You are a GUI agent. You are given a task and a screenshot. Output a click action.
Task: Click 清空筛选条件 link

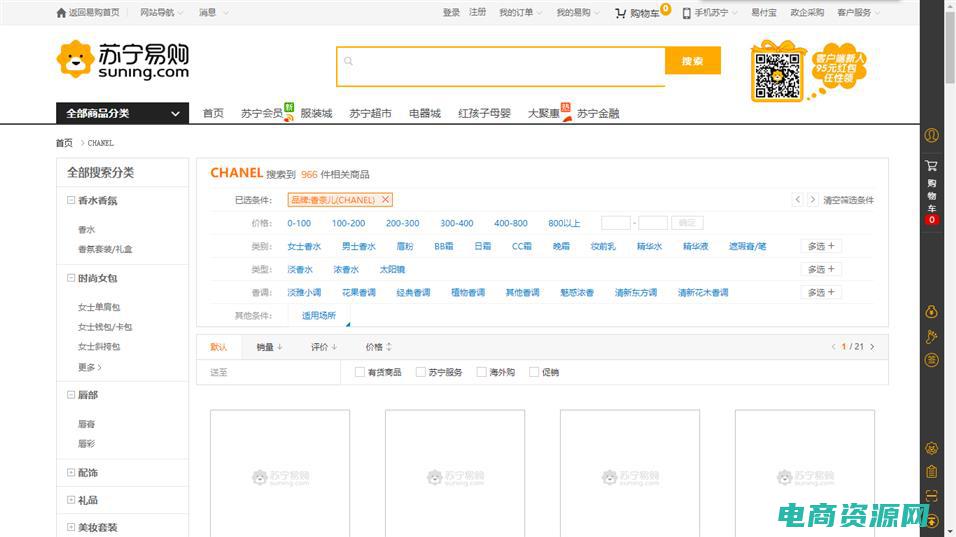click(848, 200)
